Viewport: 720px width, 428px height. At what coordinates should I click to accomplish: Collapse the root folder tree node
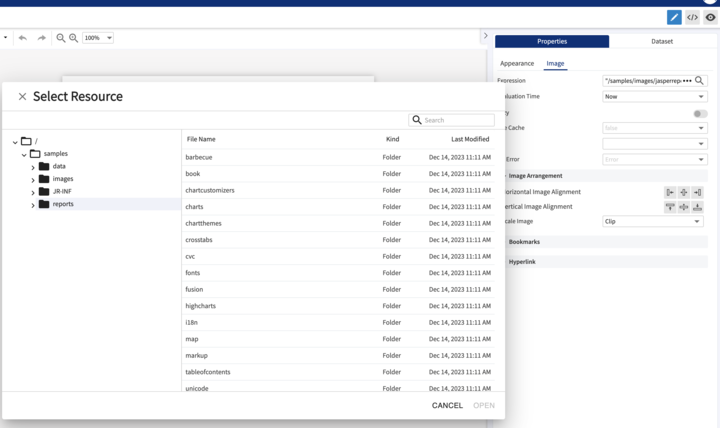coord(15,142)
